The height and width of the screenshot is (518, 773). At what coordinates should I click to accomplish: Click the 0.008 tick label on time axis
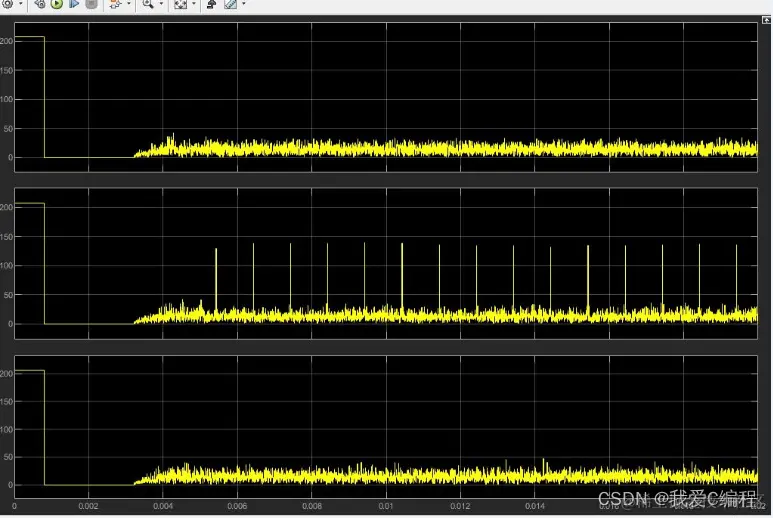point(312,506)
